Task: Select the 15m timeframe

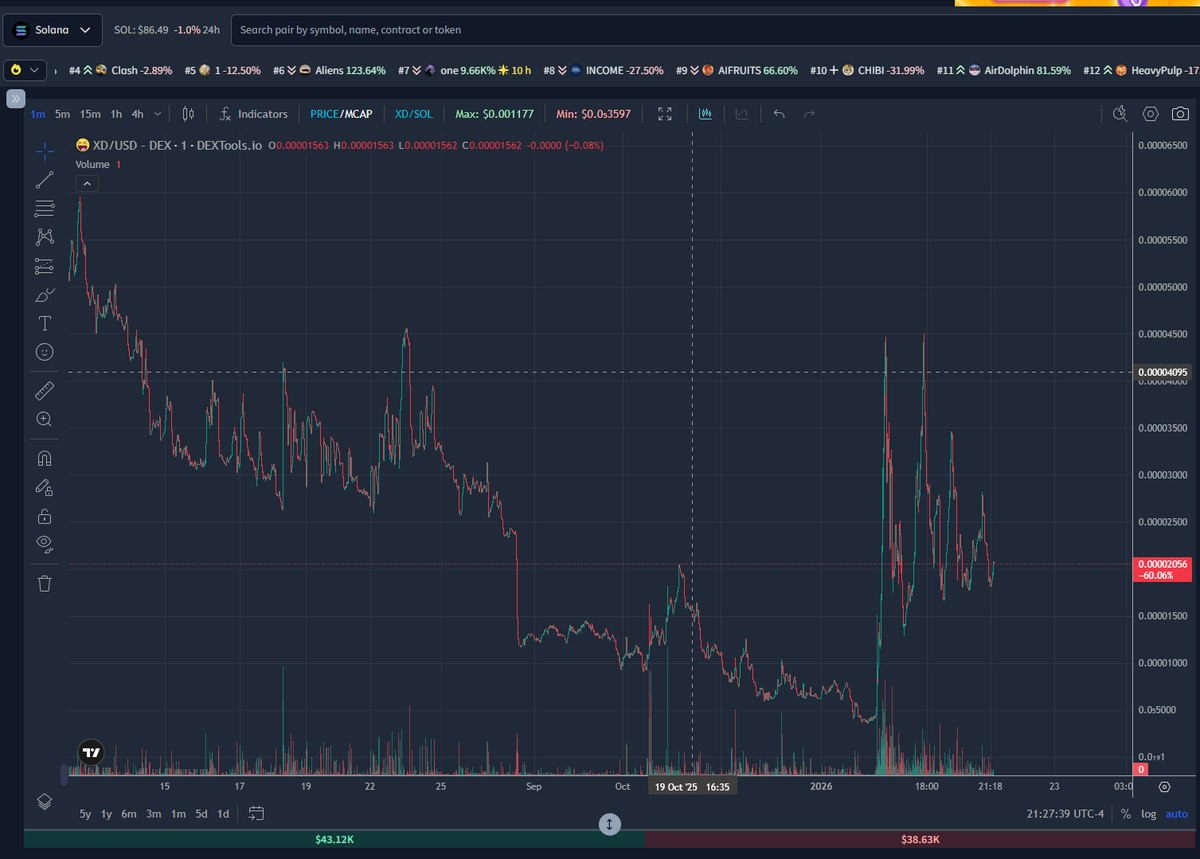Action: coord(91,114)
